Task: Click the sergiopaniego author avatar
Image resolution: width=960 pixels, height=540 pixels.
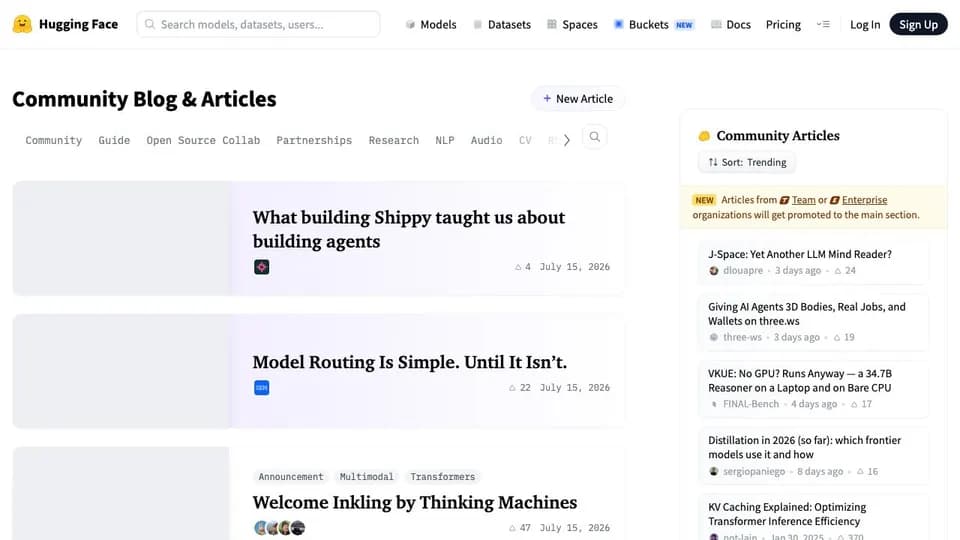Action: tap(713, 471)
